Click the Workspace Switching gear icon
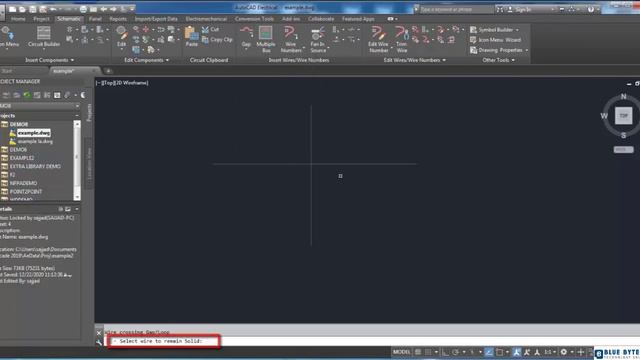The height and width of the screenshot is (360, 640). pyautogui.click(x=564, y=352)
